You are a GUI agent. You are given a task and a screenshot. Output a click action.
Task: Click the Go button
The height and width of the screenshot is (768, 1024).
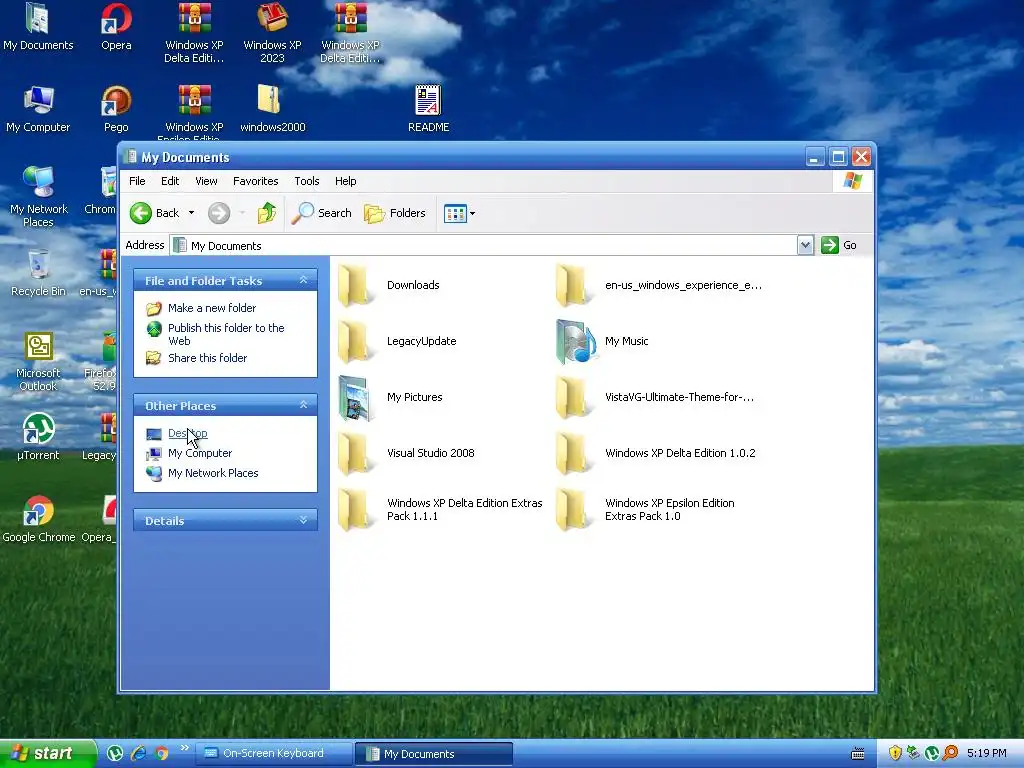[839, 246]
